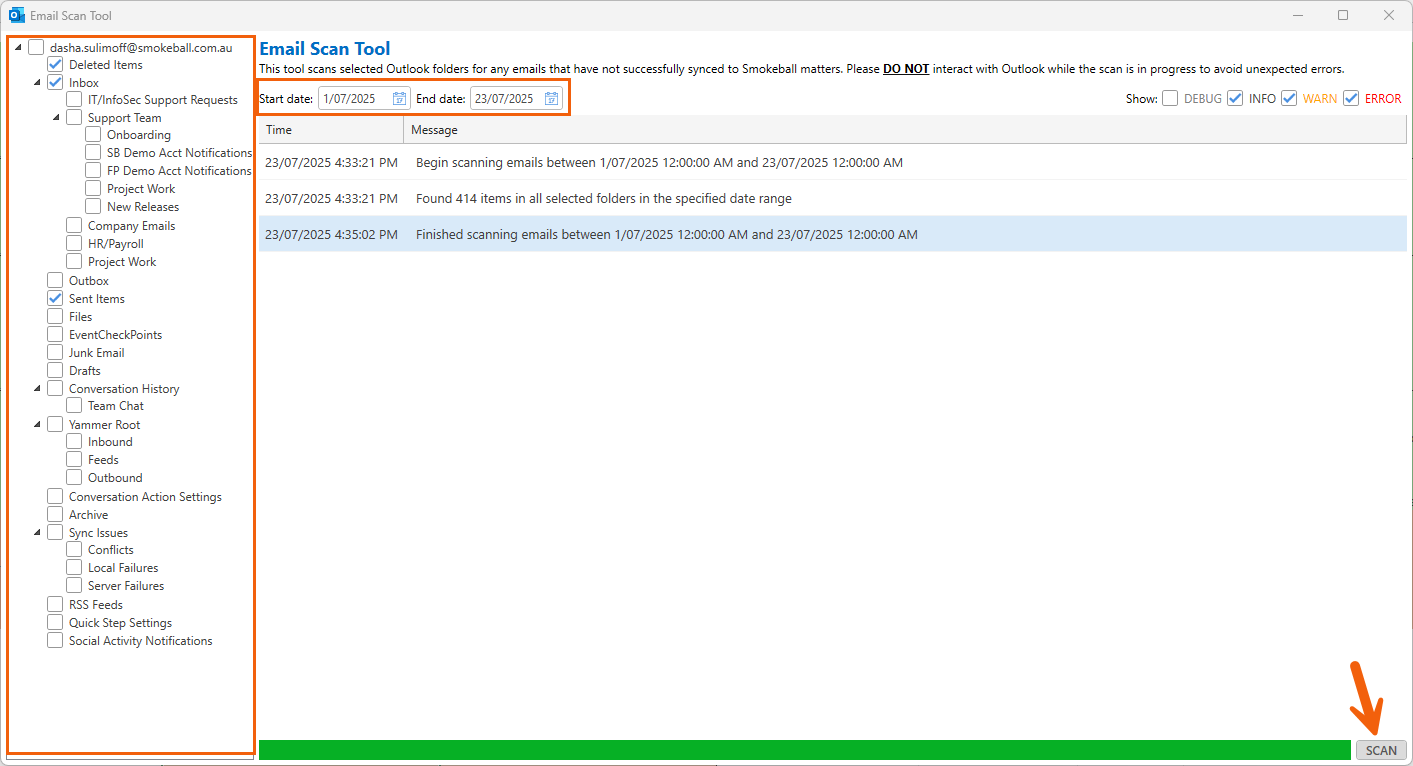This screenshot has width=1413, height=766.
Task: Open the Start date calendar picker icon
Action: pyautogui.click(x=400, y=98)
